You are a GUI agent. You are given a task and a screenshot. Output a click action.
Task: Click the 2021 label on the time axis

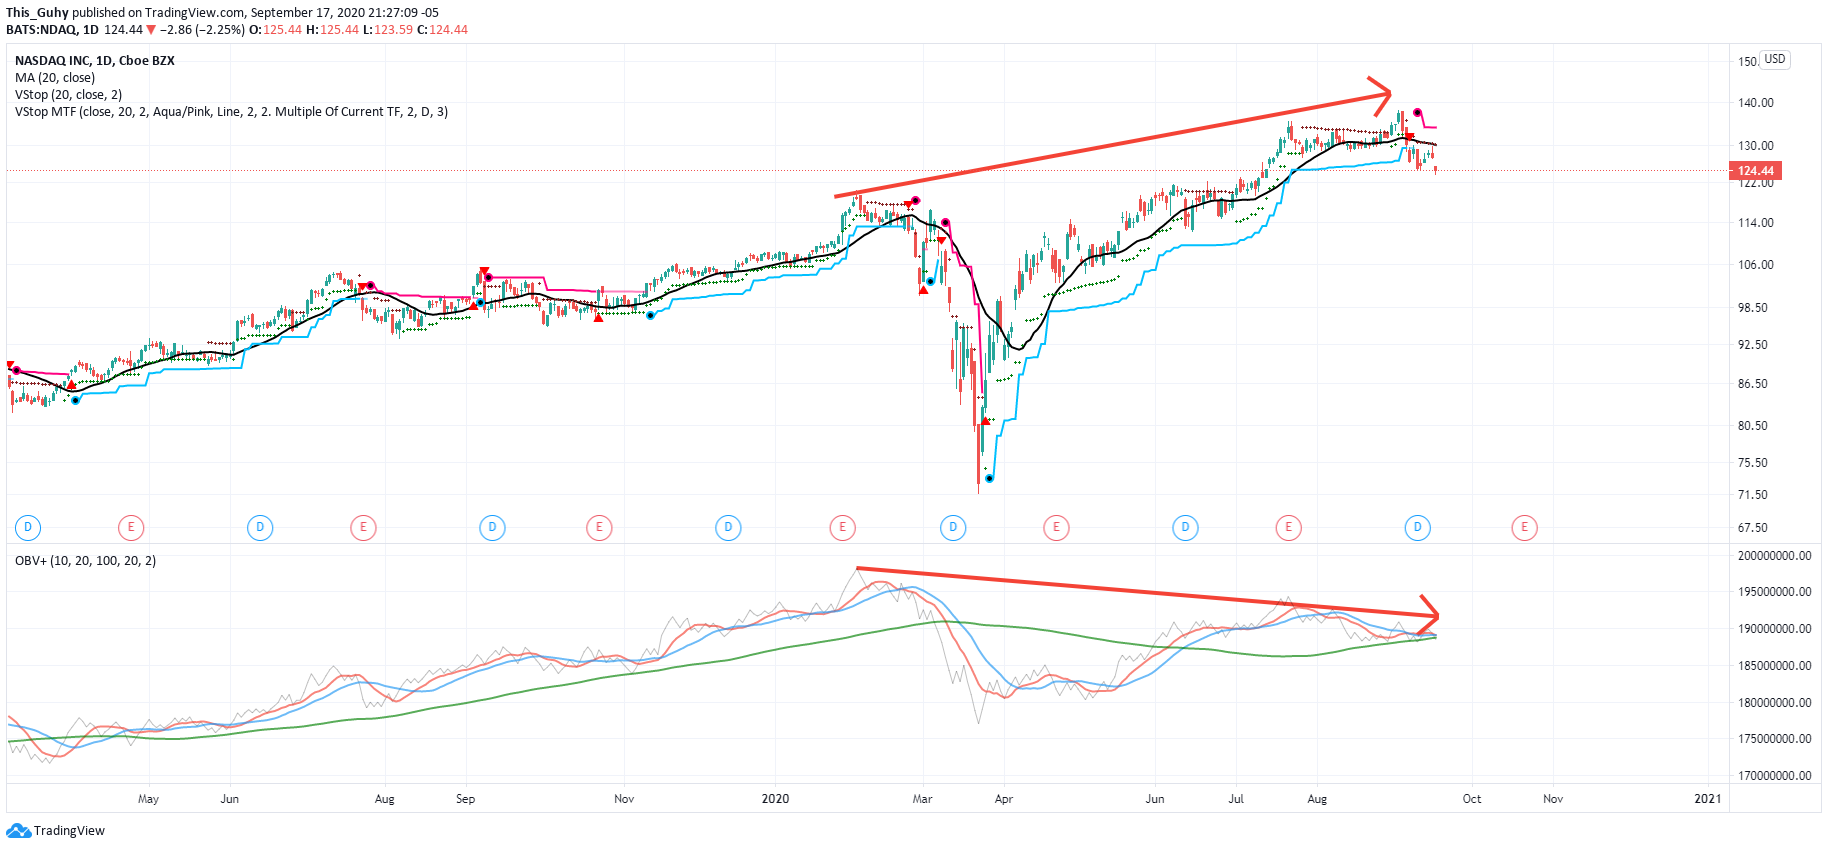pyautogui.click(x=1708, y=799)
